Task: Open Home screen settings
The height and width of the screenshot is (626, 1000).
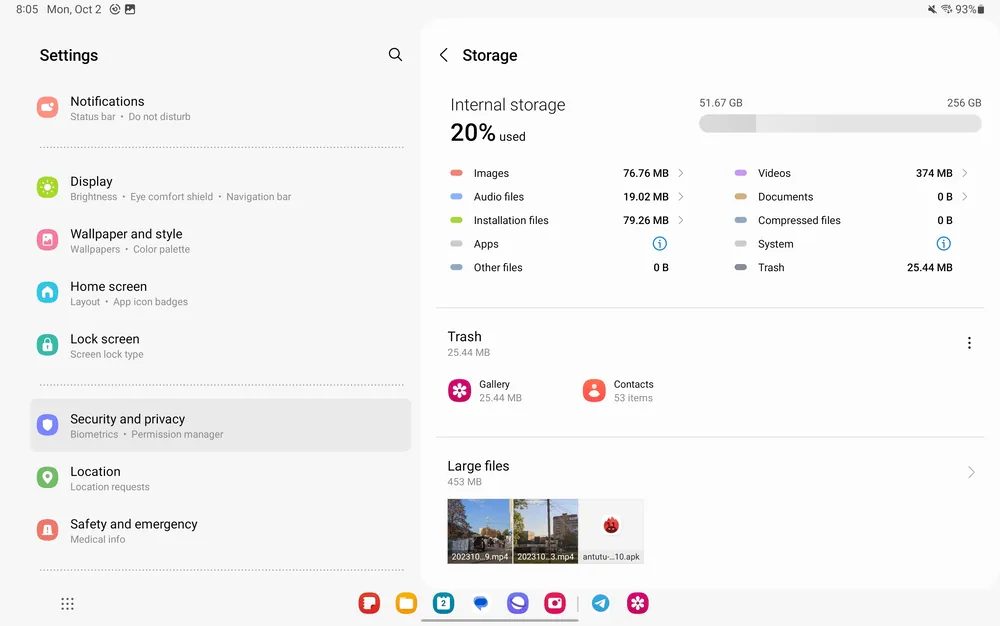Action: pyautogui.click(x=220, y=293)
